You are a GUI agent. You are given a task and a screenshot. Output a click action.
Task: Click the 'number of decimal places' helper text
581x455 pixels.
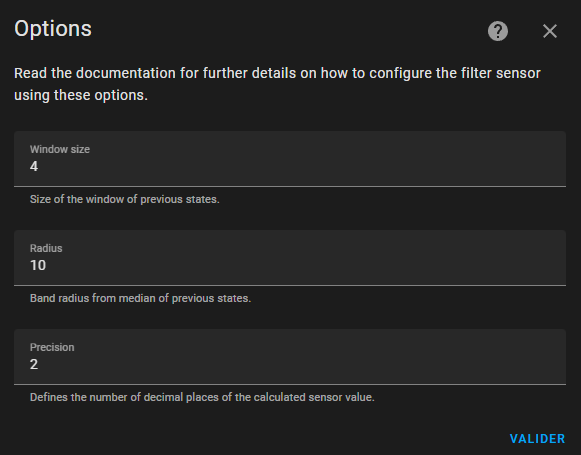pyautogui.click(x=202, y=397)
